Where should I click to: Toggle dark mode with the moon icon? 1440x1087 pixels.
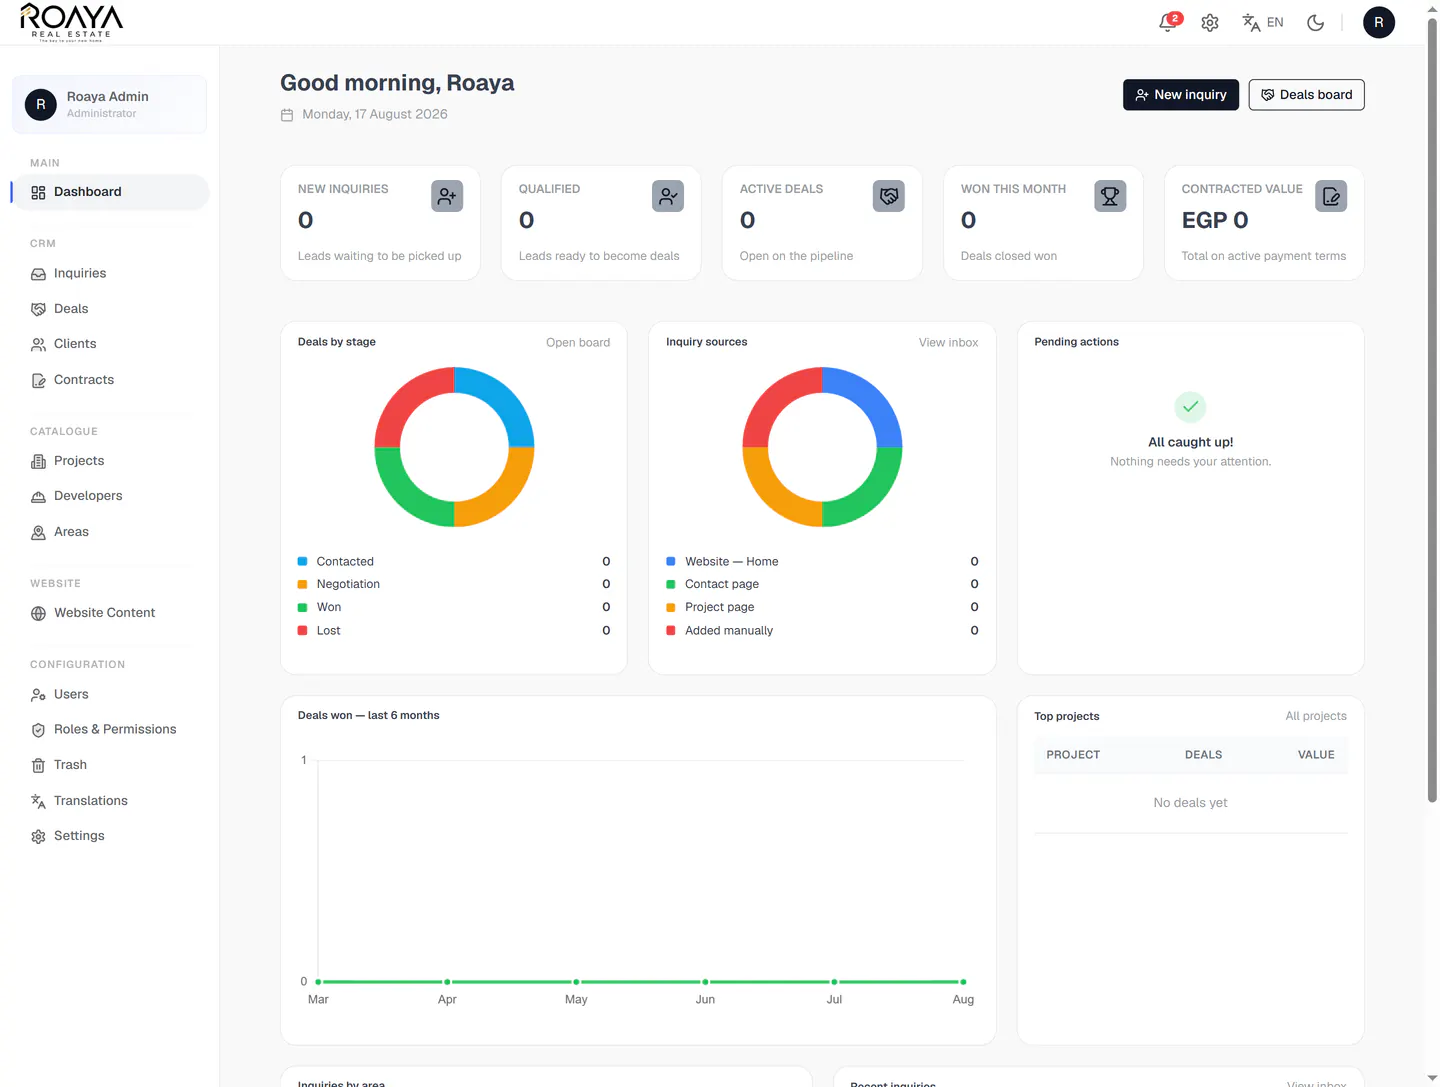point(1316,22)
